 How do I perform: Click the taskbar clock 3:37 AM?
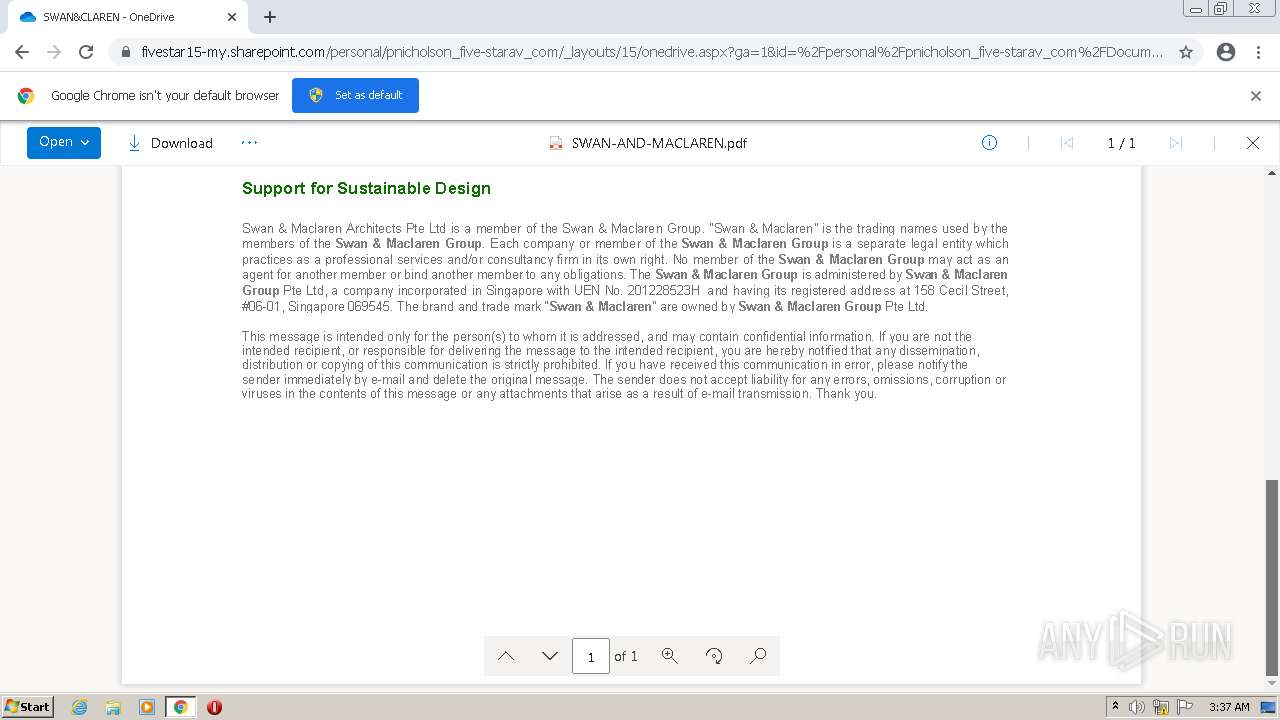(1229, 707)
